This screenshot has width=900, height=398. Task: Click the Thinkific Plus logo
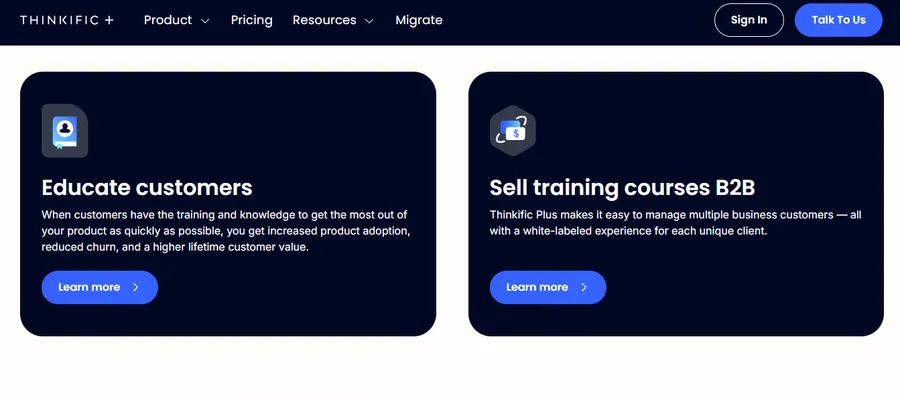point(67,20)
